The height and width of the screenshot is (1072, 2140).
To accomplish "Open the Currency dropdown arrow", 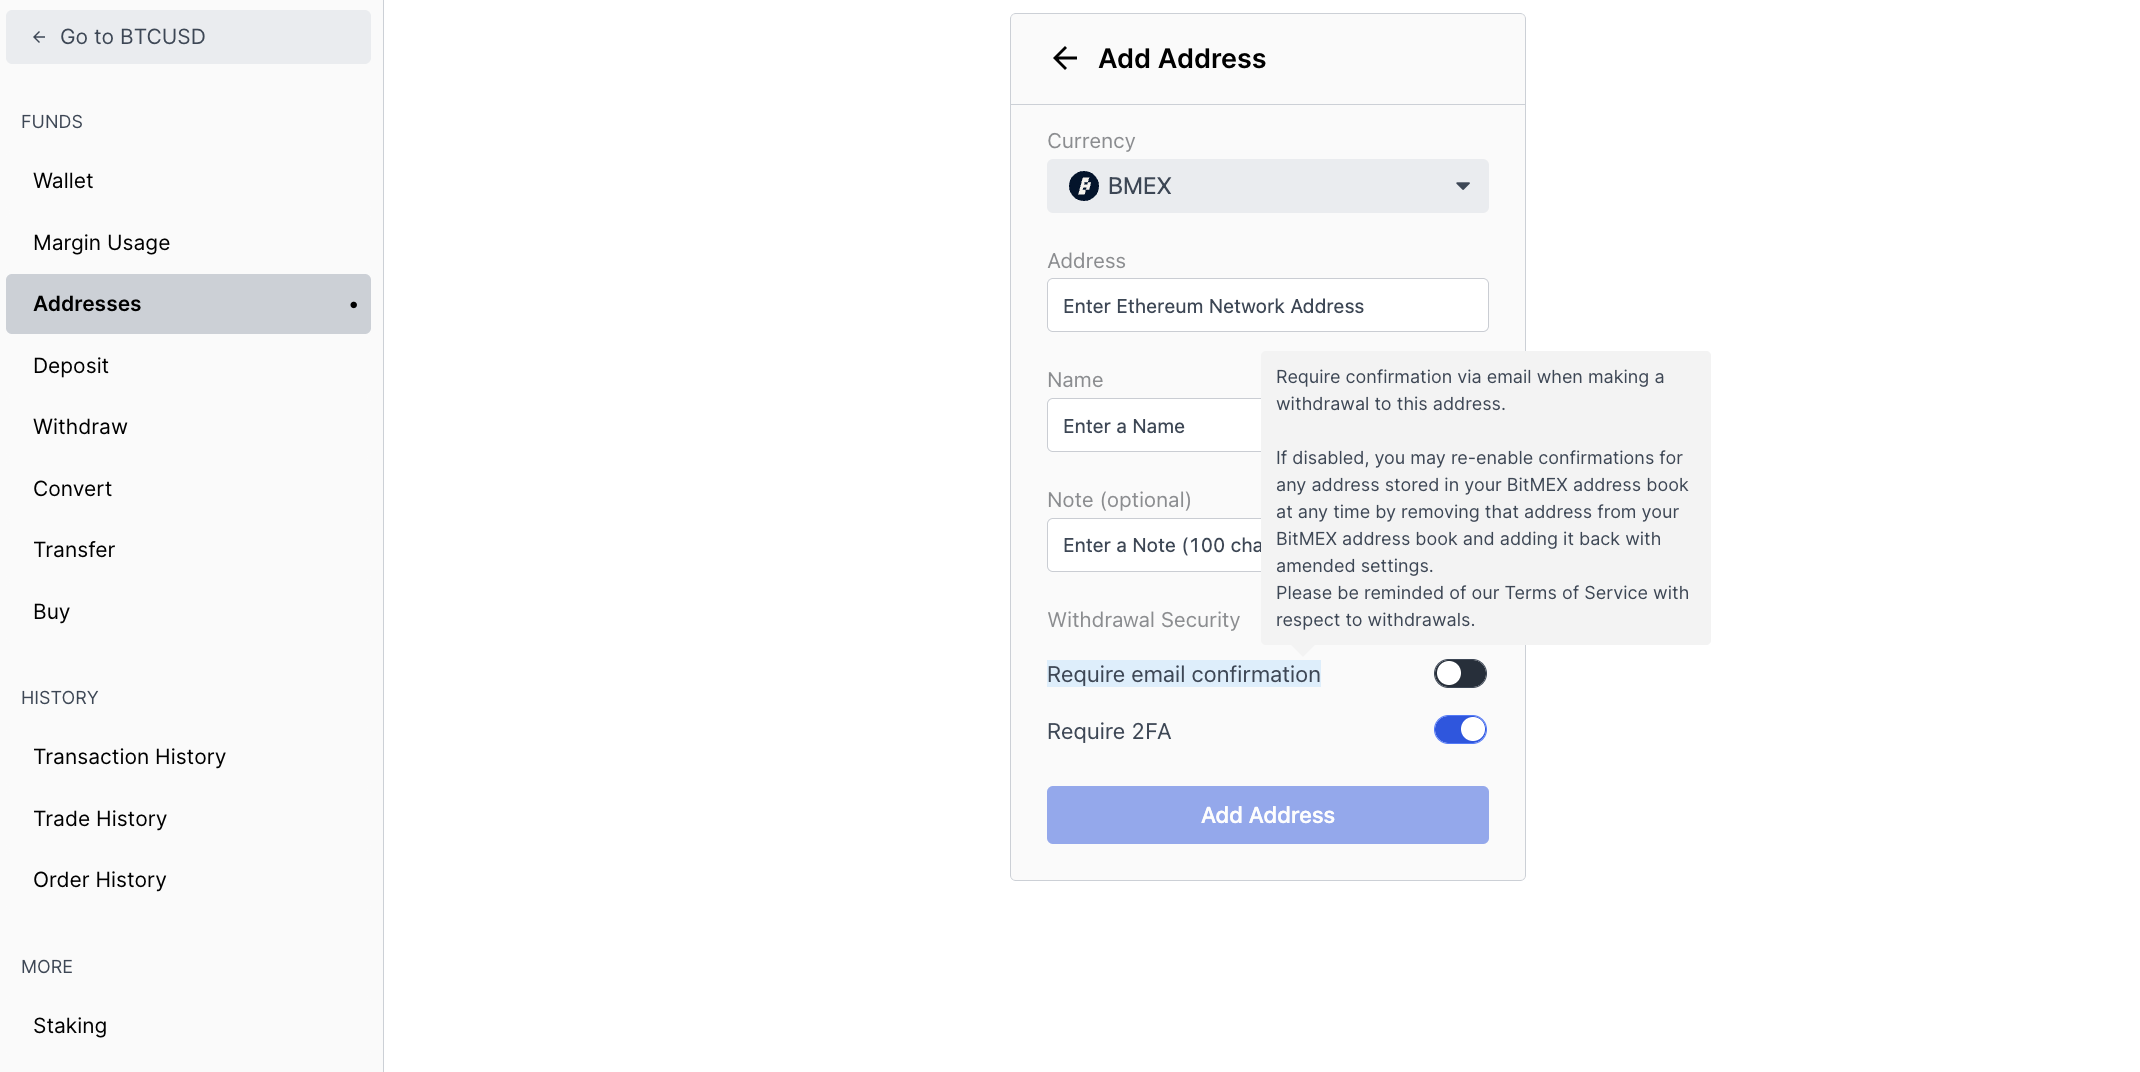I will 1463,186.
